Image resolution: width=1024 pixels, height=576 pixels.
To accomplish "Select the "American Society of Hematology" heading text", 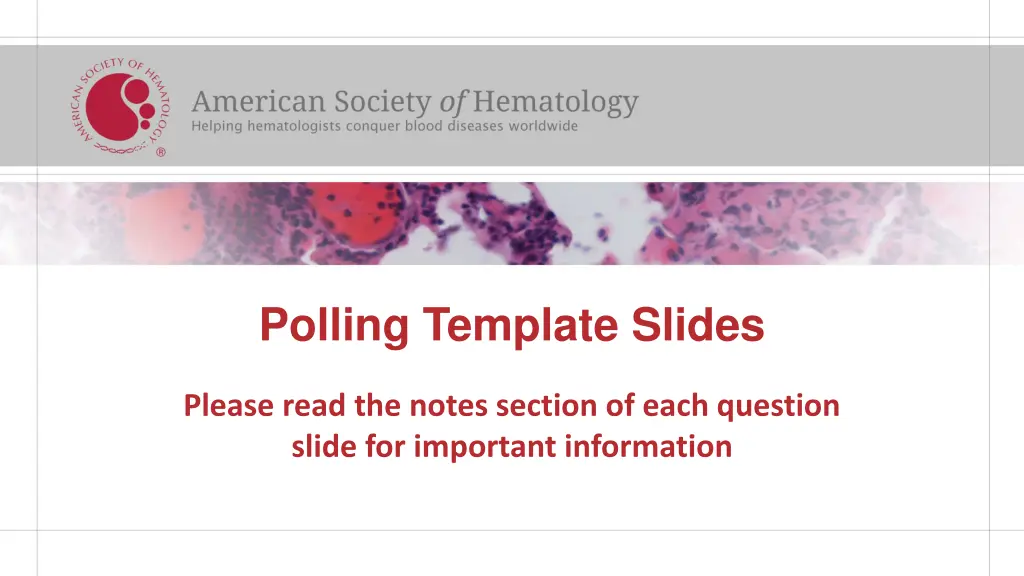I will 414,102.
